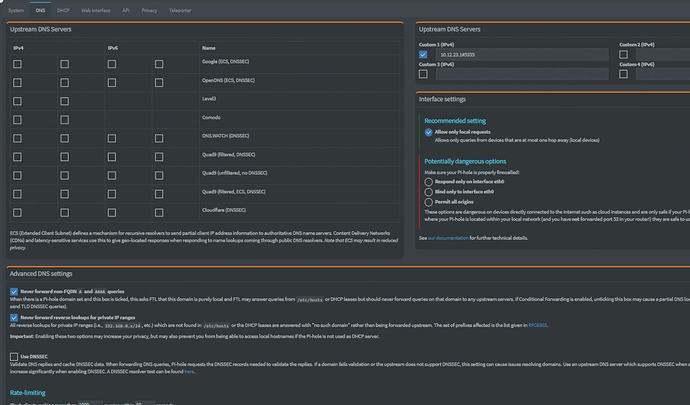Image resolution: width=690 pixels, height=405 pixels.
Task: Disable Never forward reverse lookups checkbox
Action: [x=15, y=317]
